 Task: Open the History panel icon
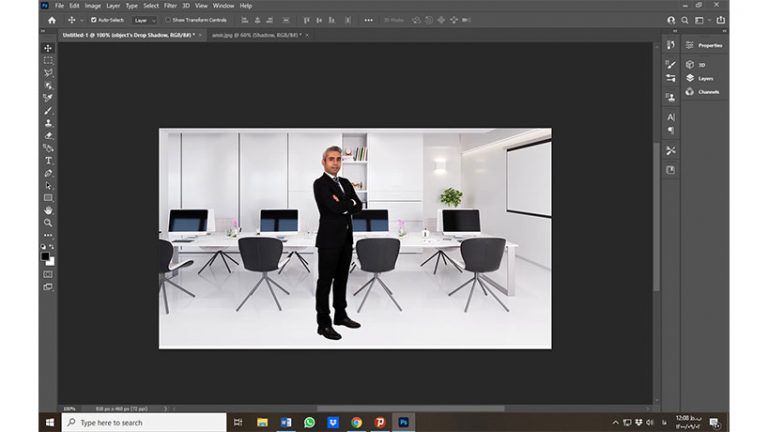point(671,45)
